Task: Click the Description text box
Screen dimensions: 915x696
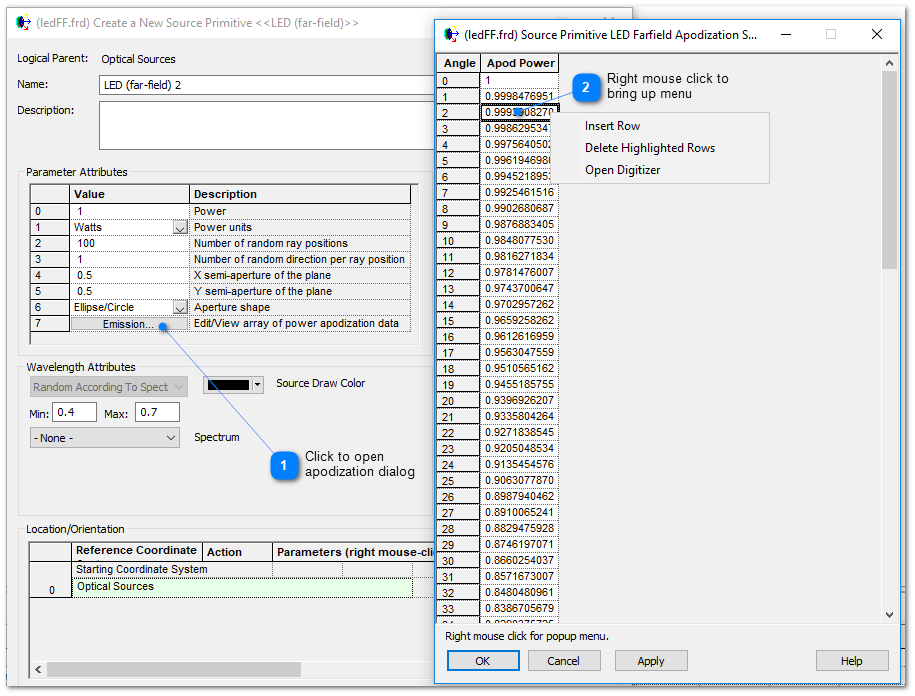Action: pyautogui.click(x=265, y=125)
